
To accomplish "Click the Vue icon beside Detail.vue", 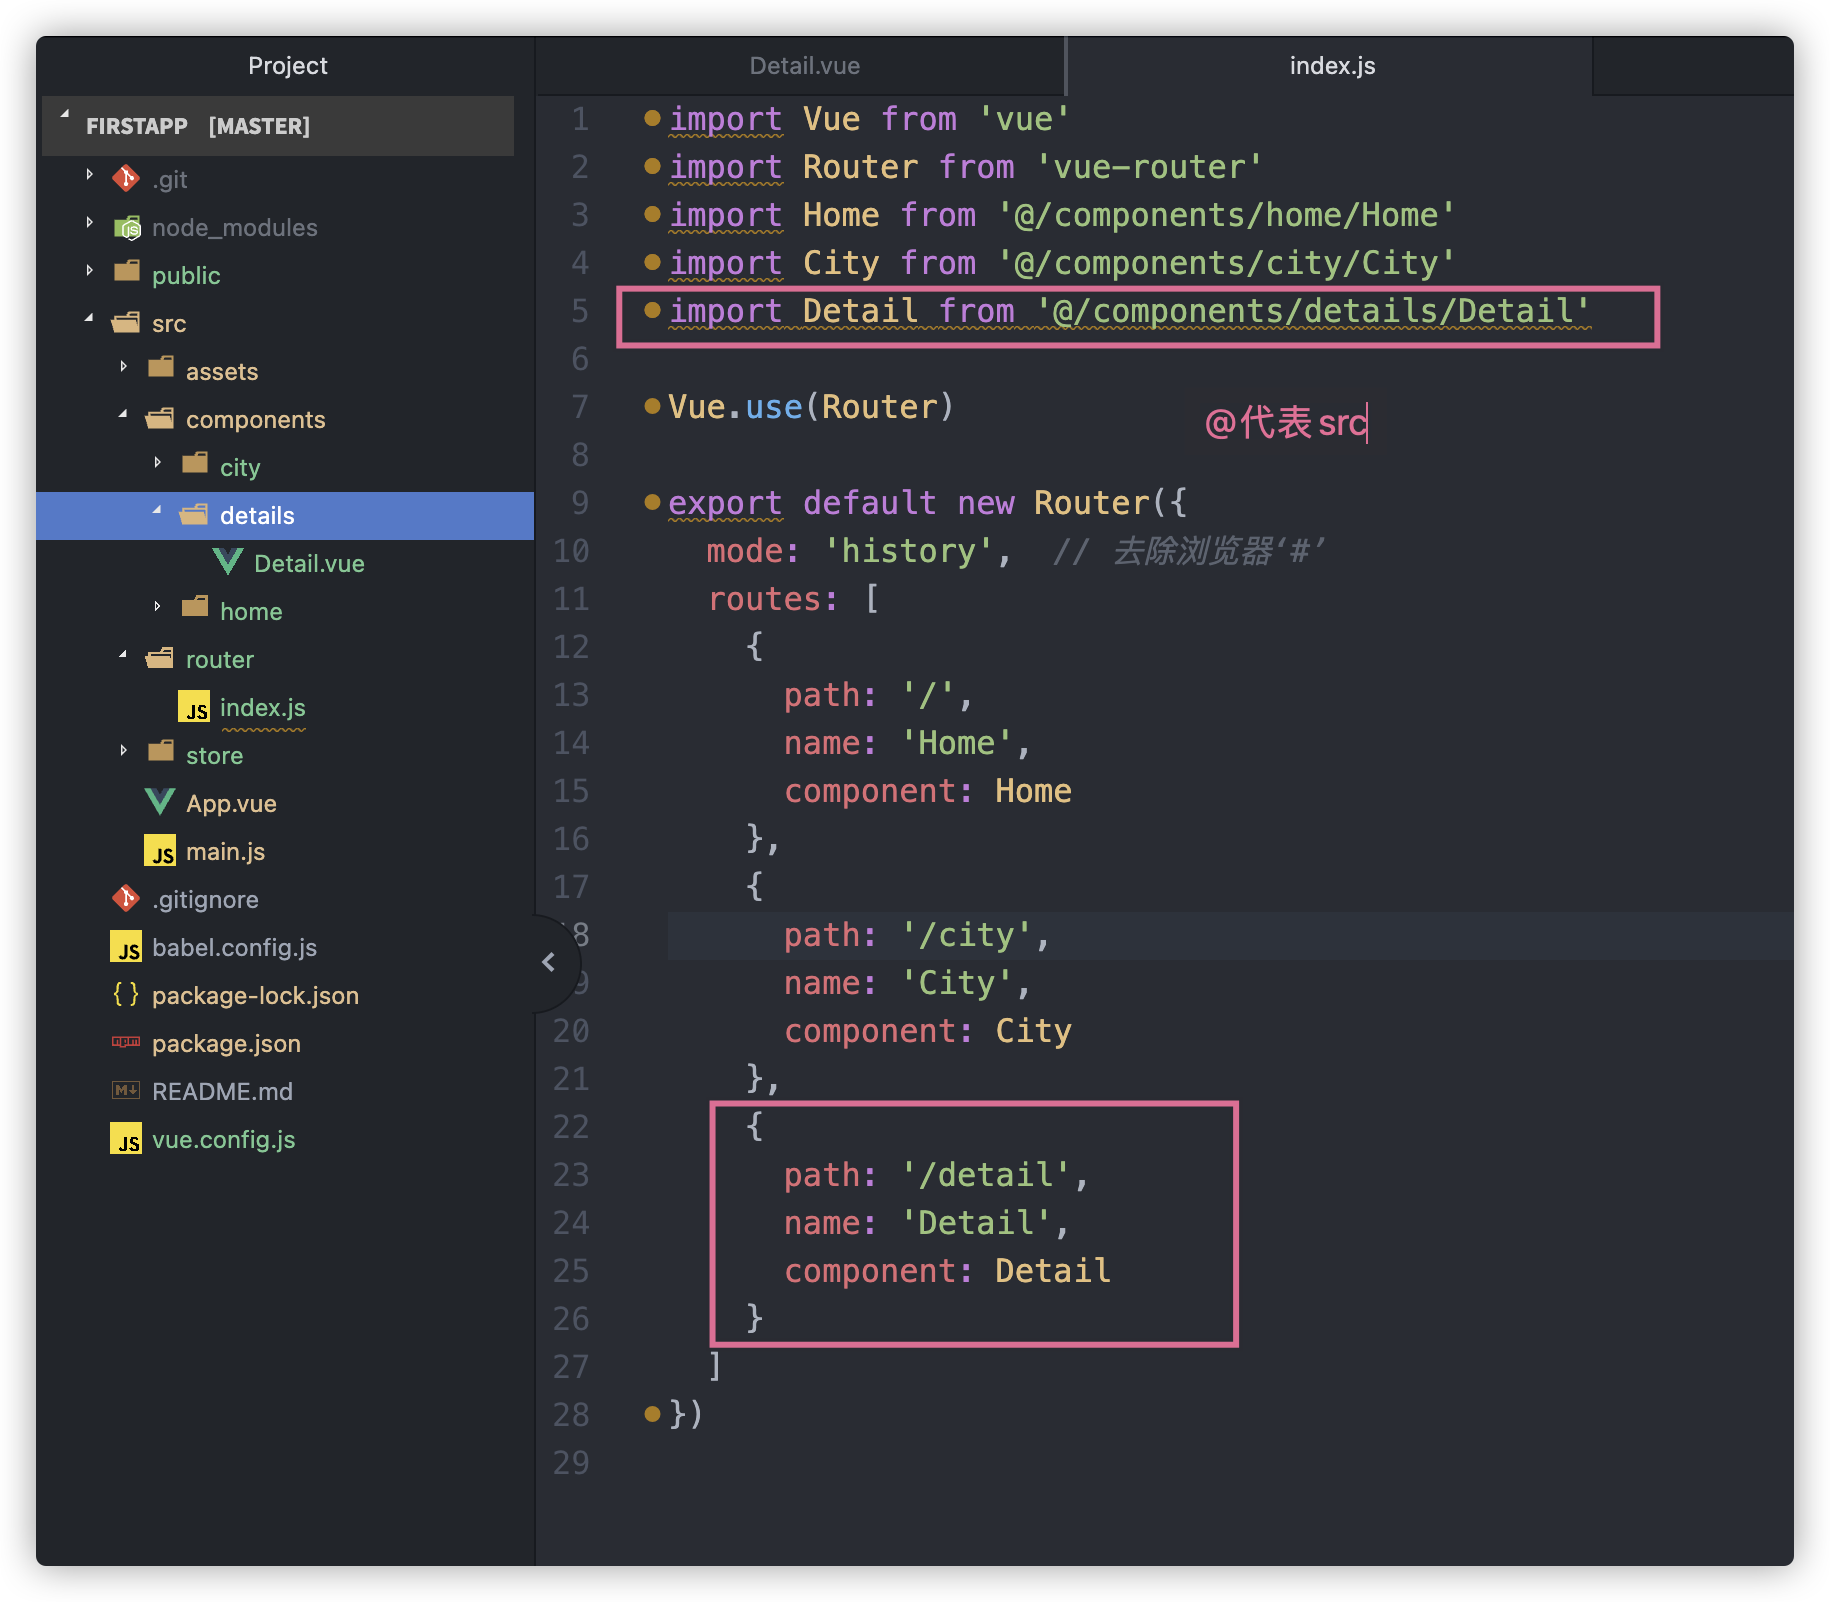I will pos(228,561).
